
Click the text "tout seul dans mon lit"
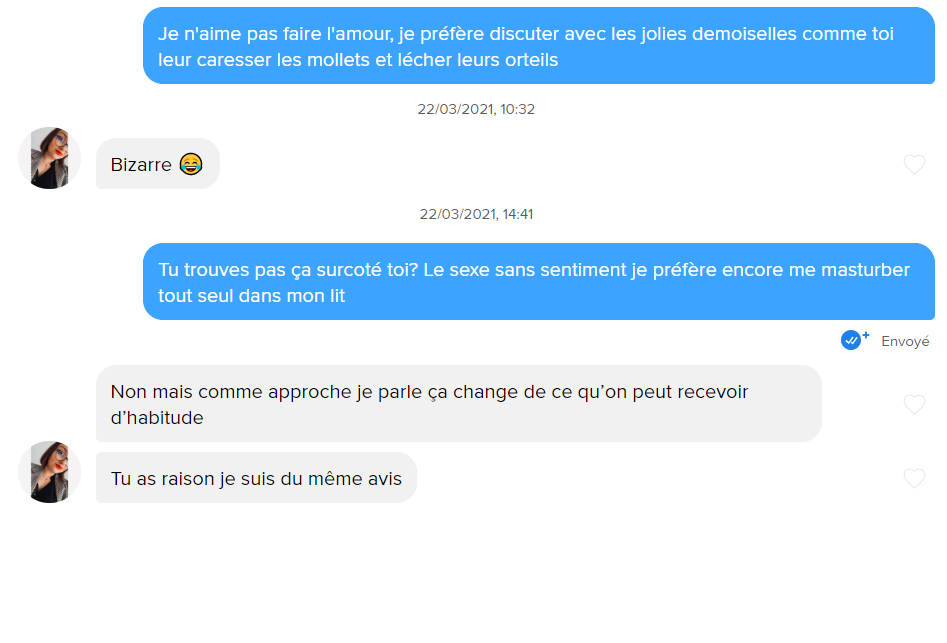click(251, 296)
